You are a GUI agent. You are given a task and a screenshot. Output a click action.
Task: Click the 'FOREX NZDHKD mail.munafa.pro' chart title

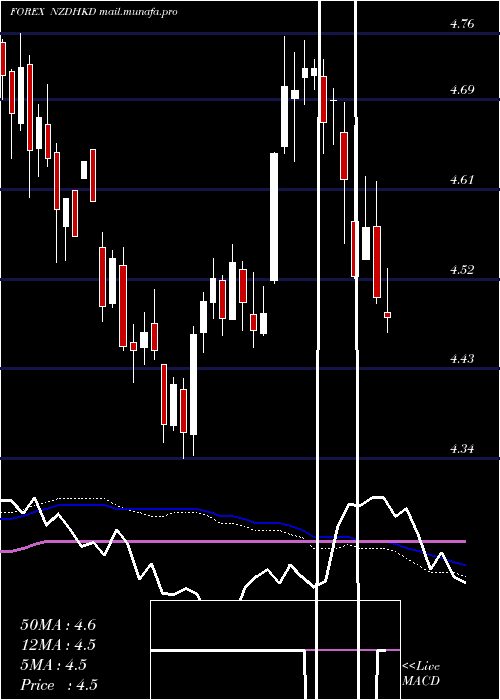pos(94,12)
